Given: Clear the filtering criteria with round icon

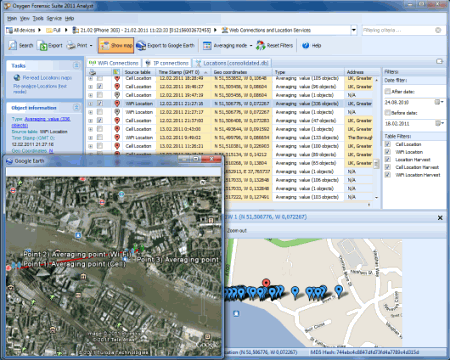Looking at the screenshot, I should pos(438,30).
